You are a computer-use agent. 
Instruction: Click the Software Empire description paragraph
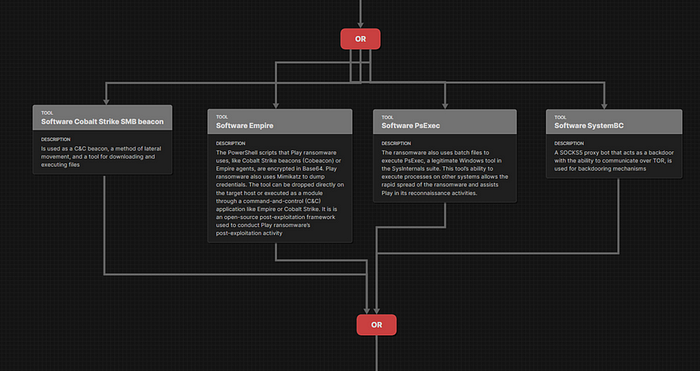pos(280,193)
